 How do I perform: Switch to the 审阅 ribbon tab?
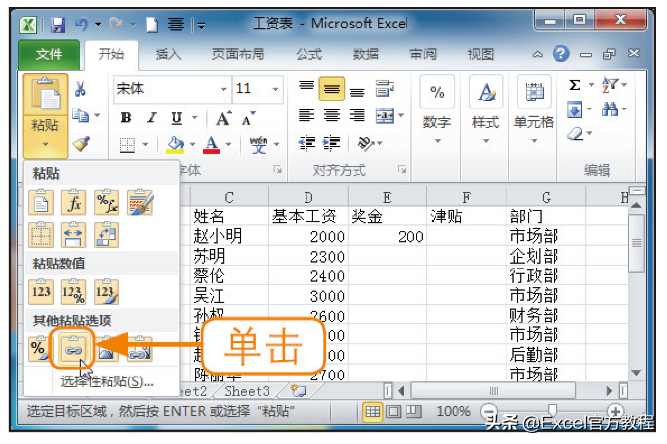click(422, 54)
